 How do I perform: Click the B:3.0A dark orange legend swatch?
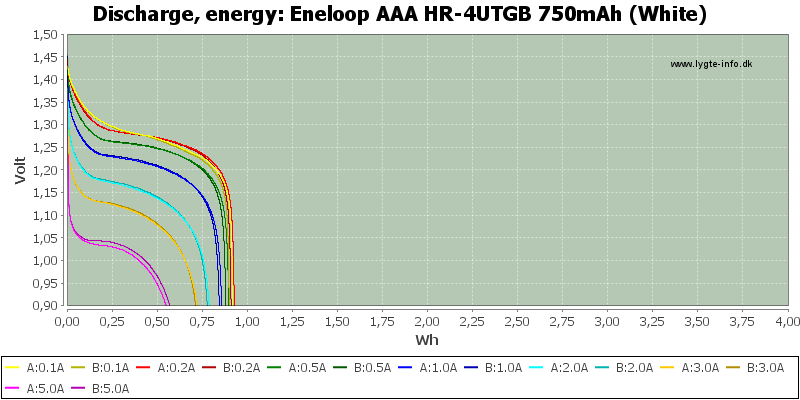[732, 367]
